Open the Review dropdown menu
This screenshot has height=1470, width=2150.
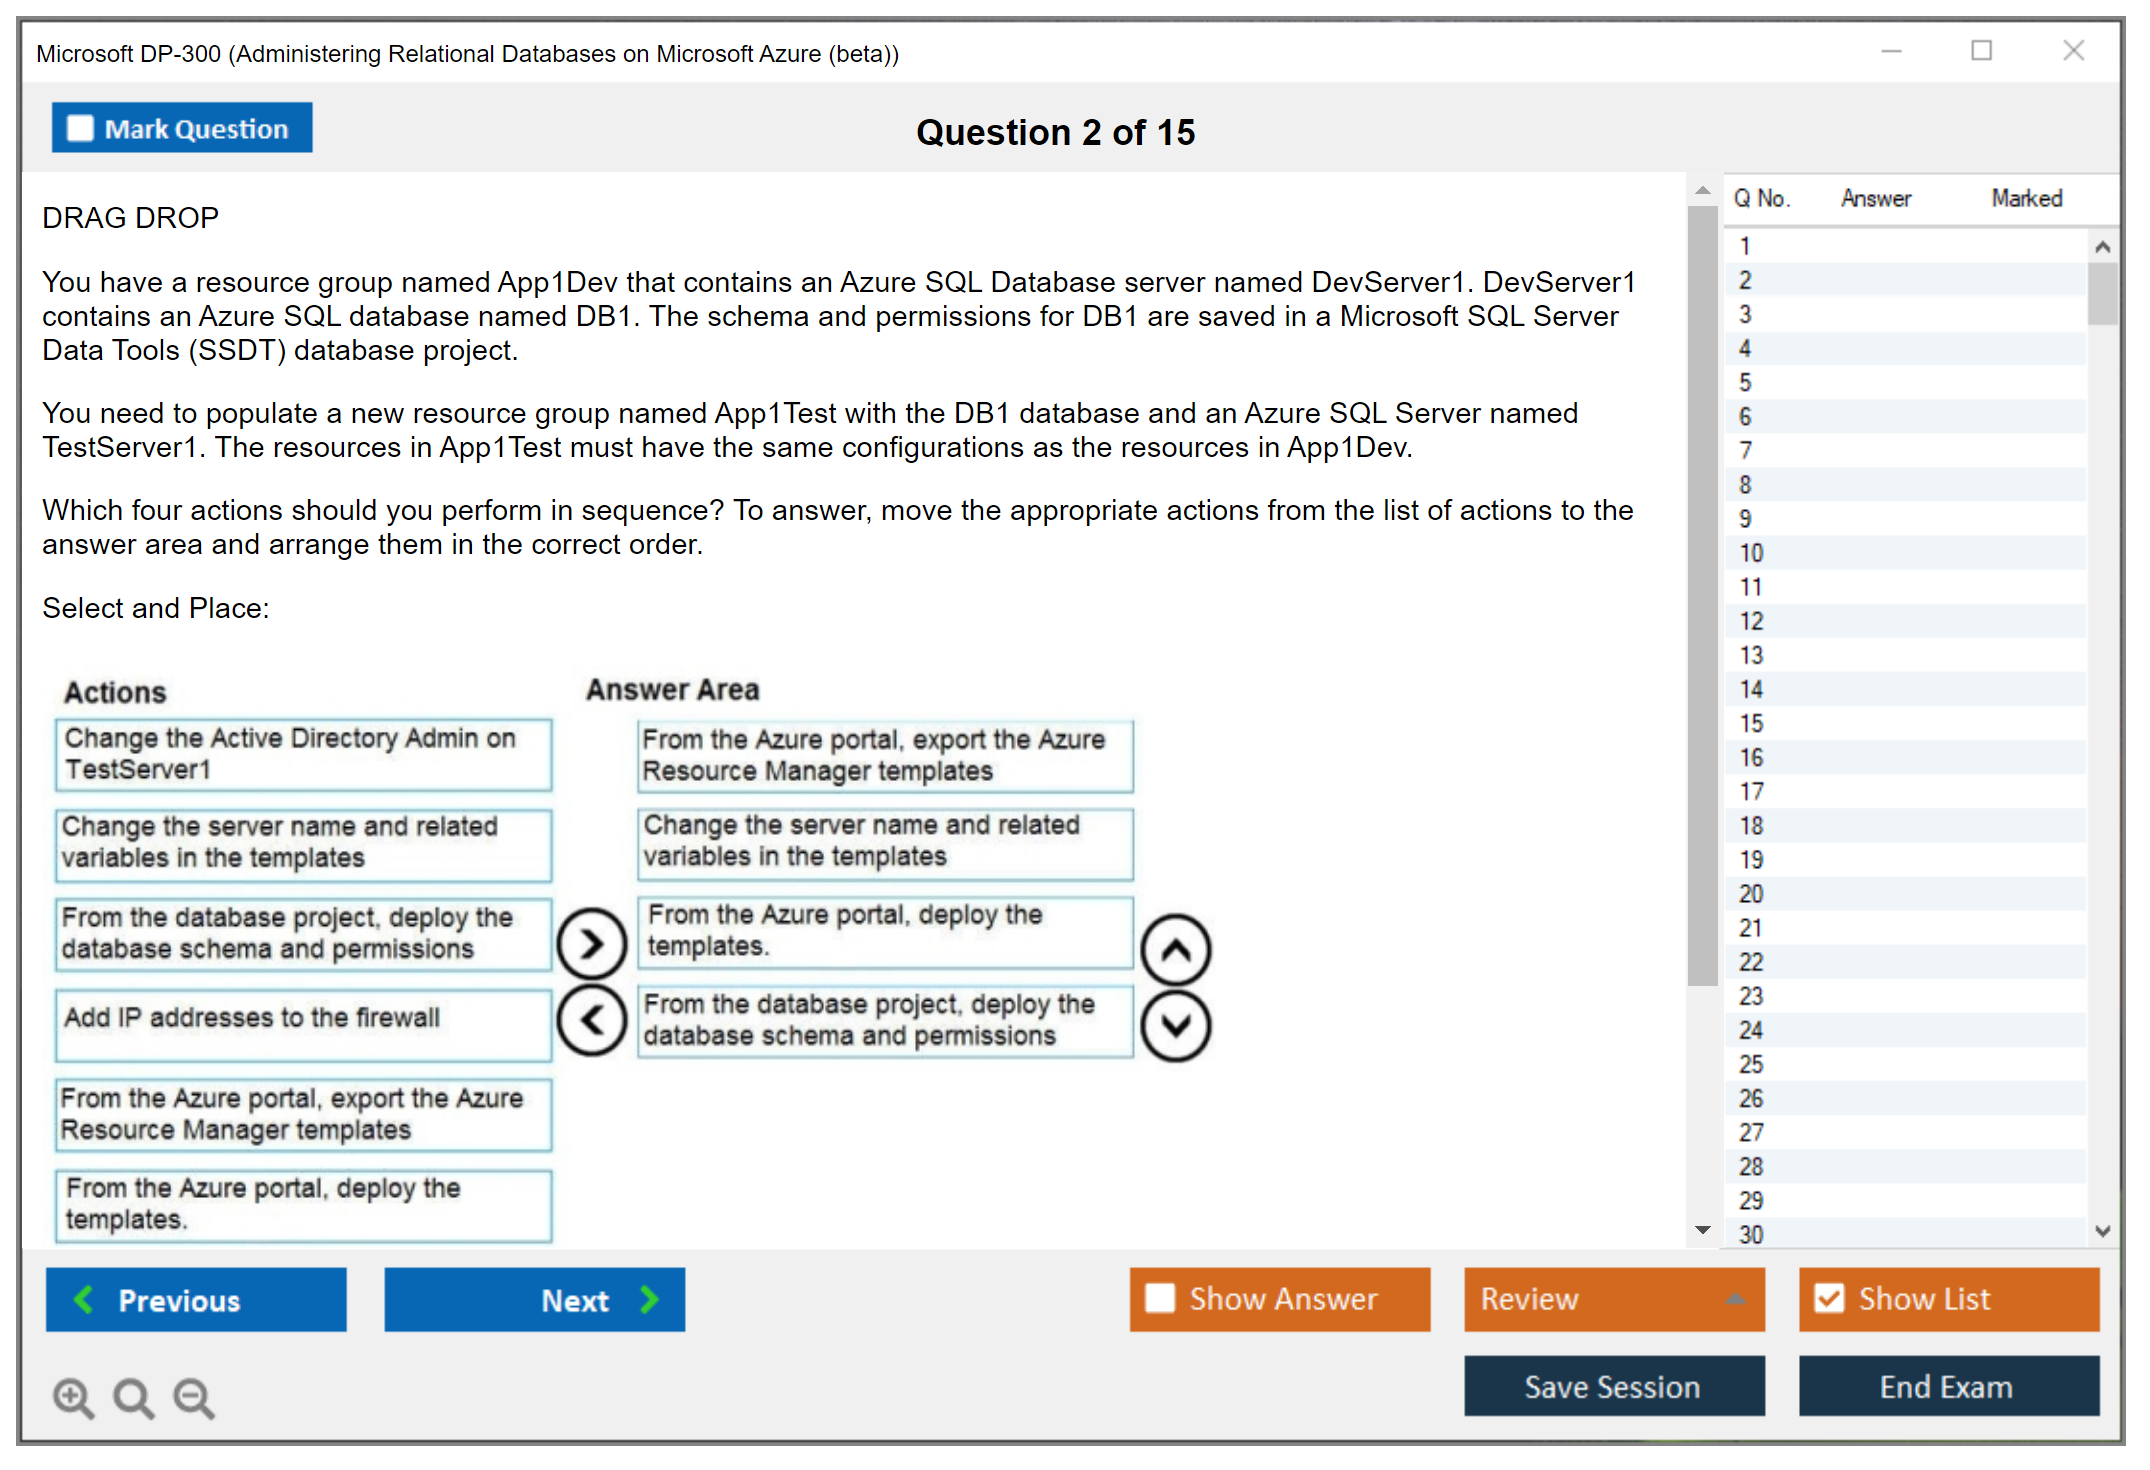click(1614, 1299)
